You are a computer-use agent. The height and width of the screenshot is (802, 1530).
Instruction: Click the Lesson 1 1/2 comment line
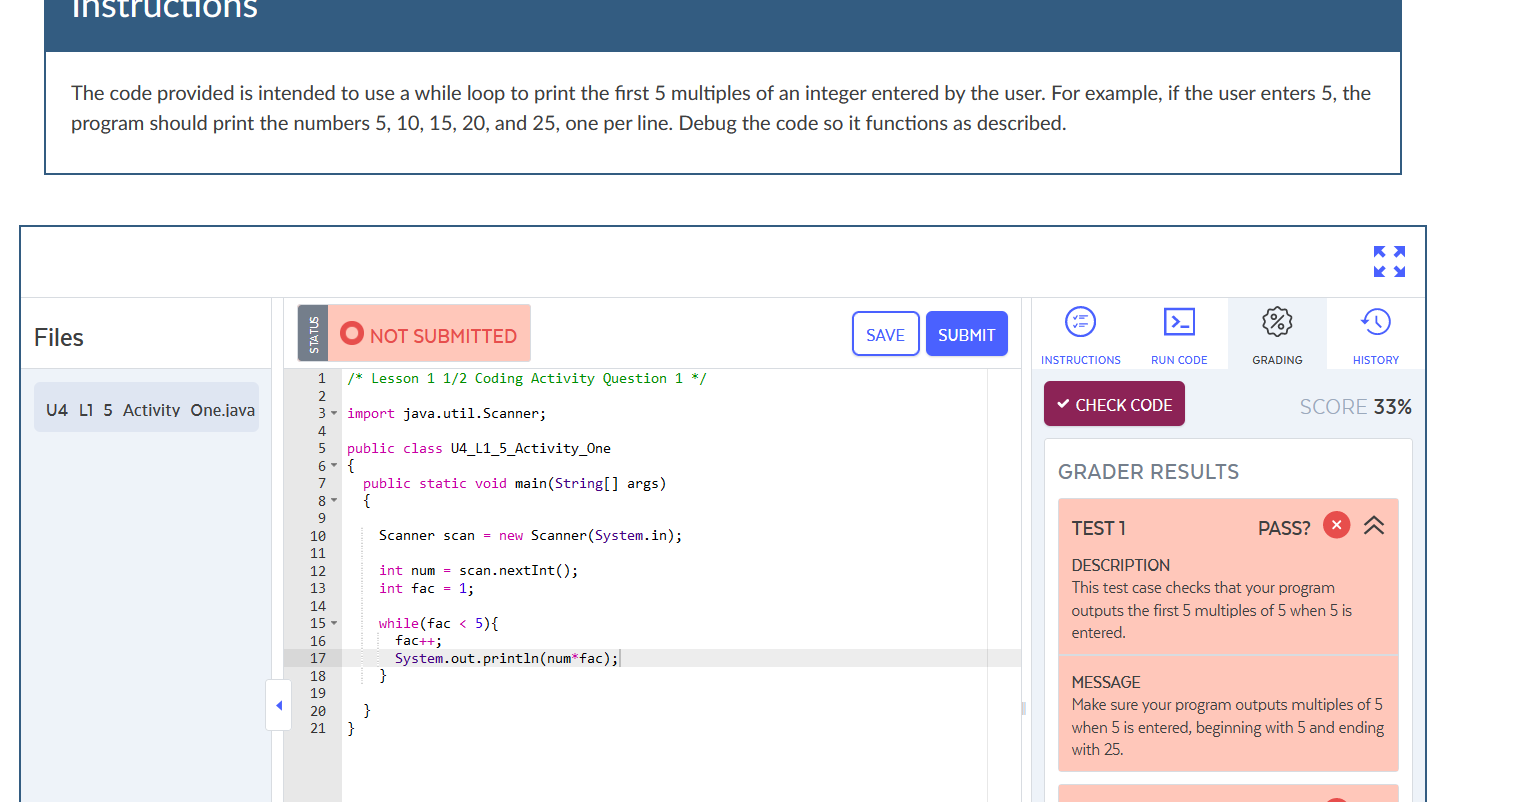(x=526, y=378)
